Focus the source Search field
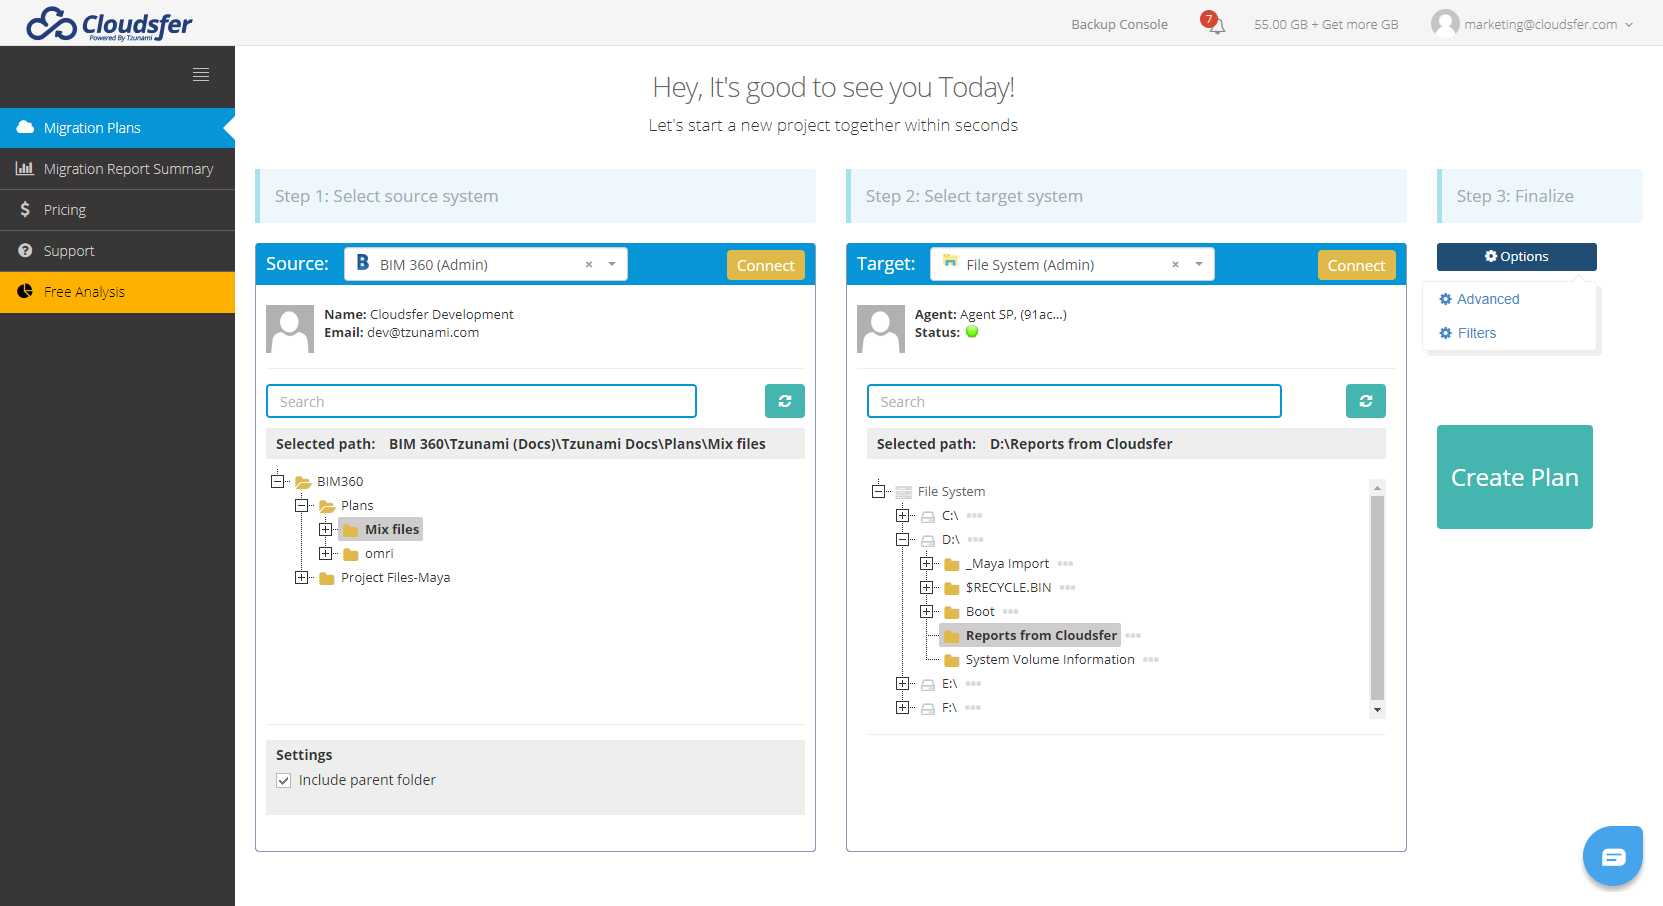1663x906 pixels. [481, 401]
